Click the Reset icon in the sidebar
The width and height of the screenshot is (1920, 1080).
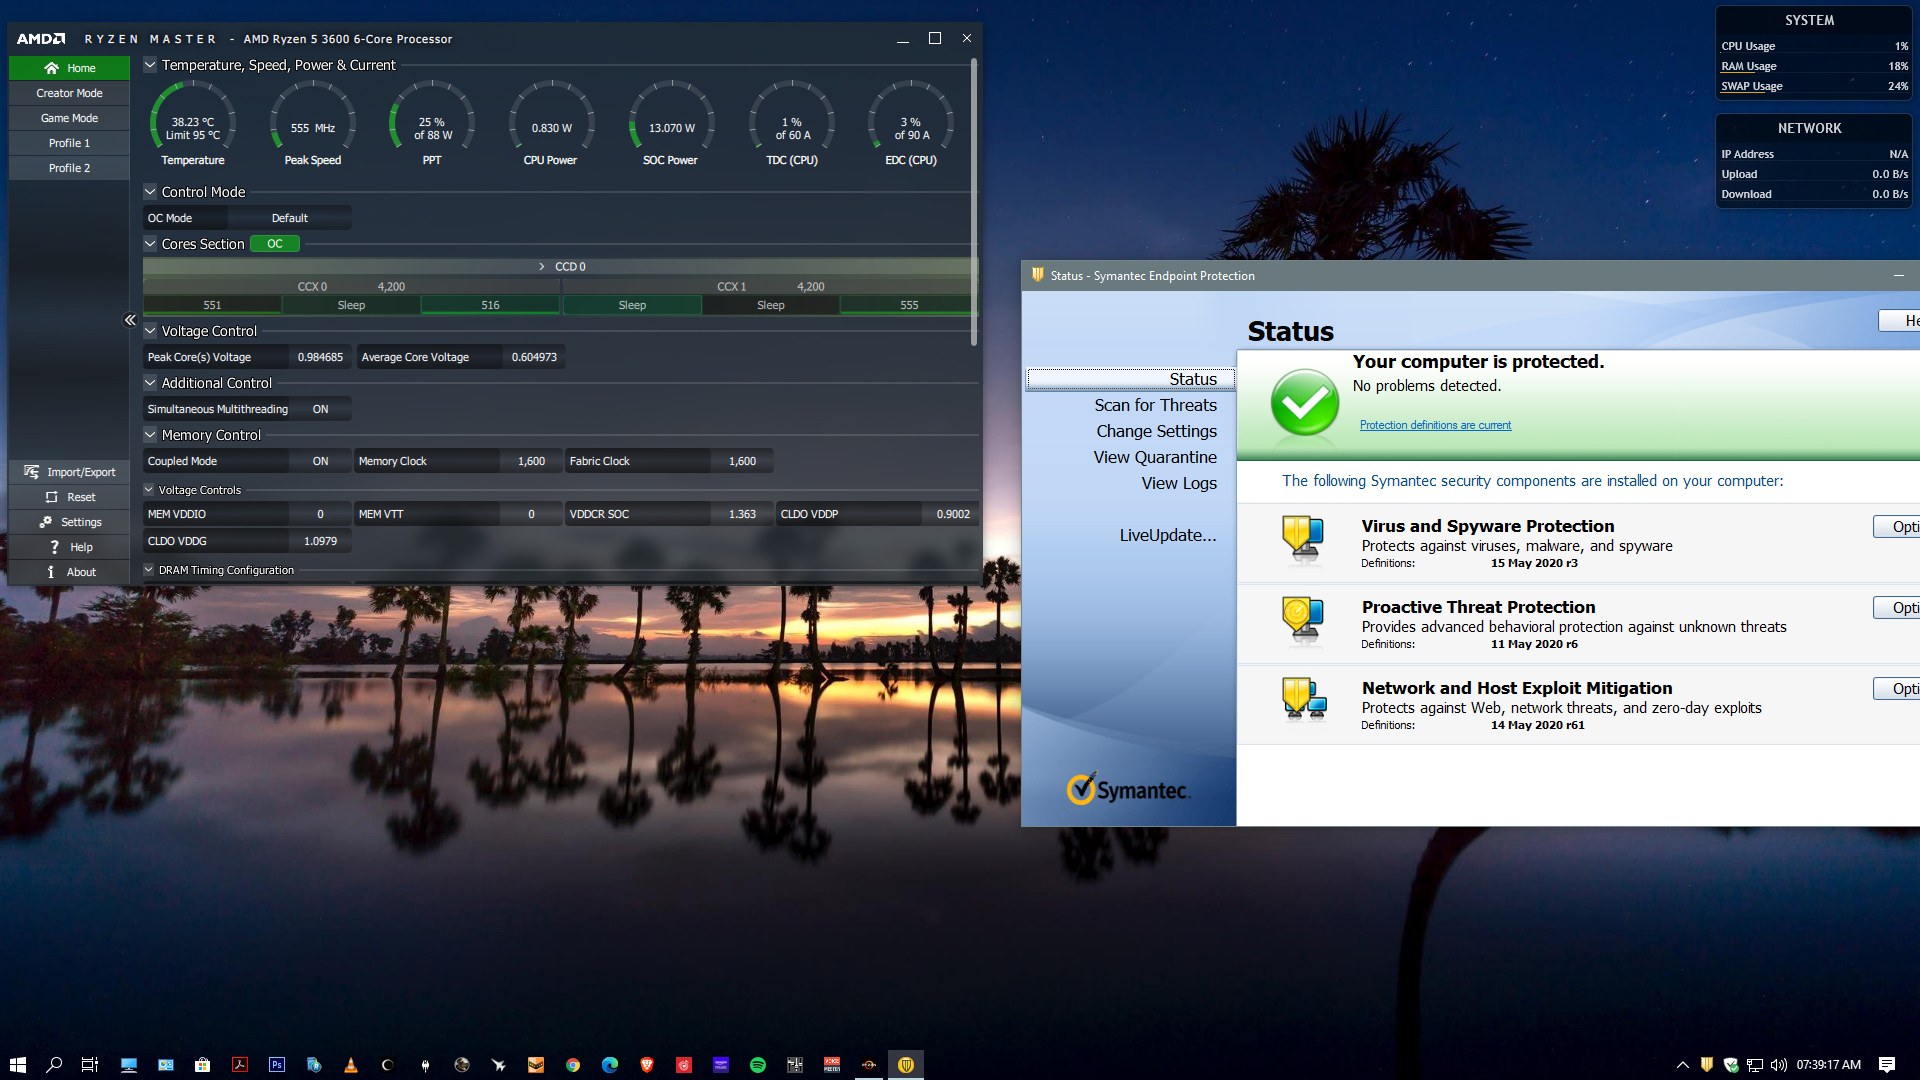click(x=52, y=497)
